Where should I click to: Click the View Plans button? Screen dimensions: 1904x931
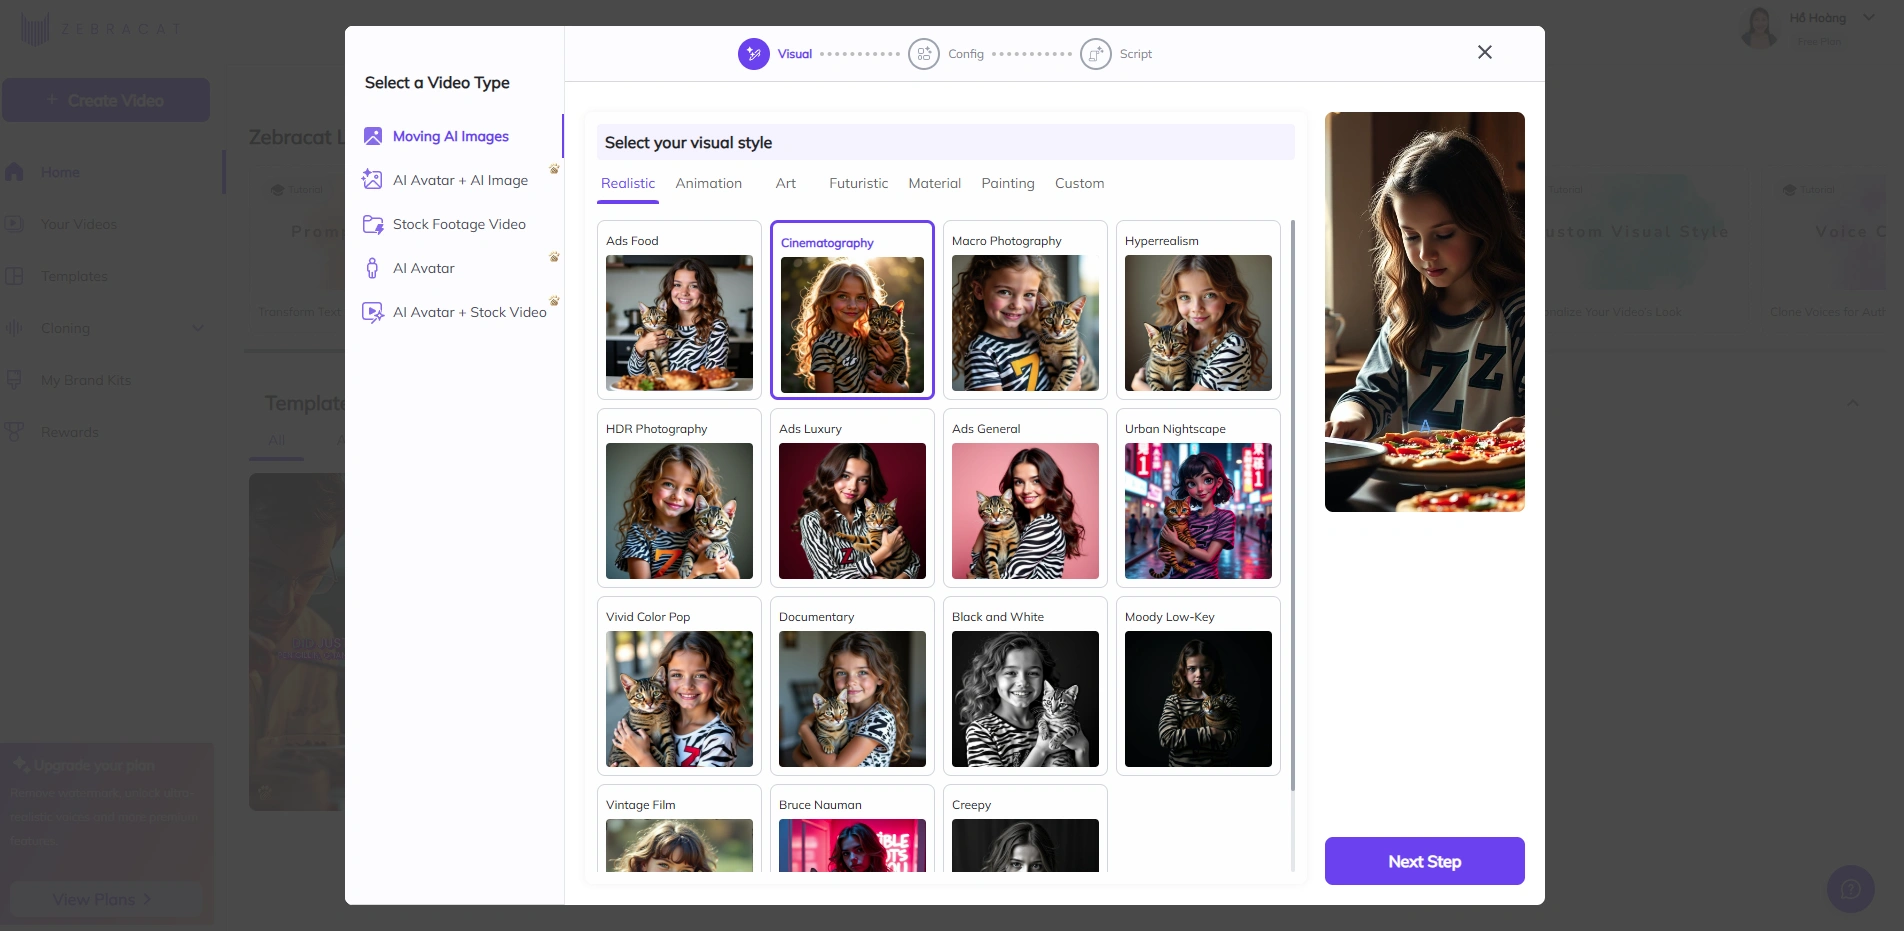[x=106, y=899]
